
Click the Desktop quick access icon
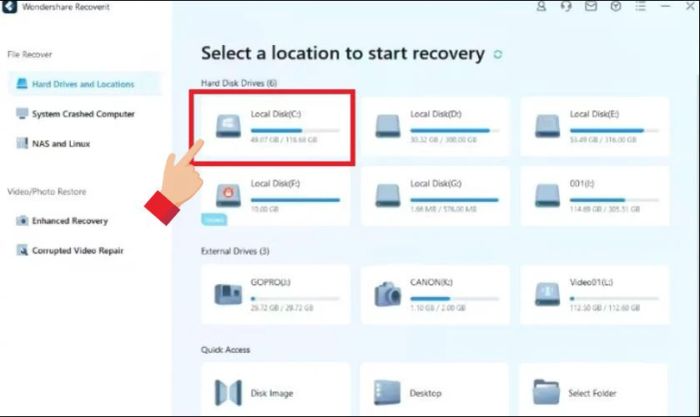tap(387, 392)
